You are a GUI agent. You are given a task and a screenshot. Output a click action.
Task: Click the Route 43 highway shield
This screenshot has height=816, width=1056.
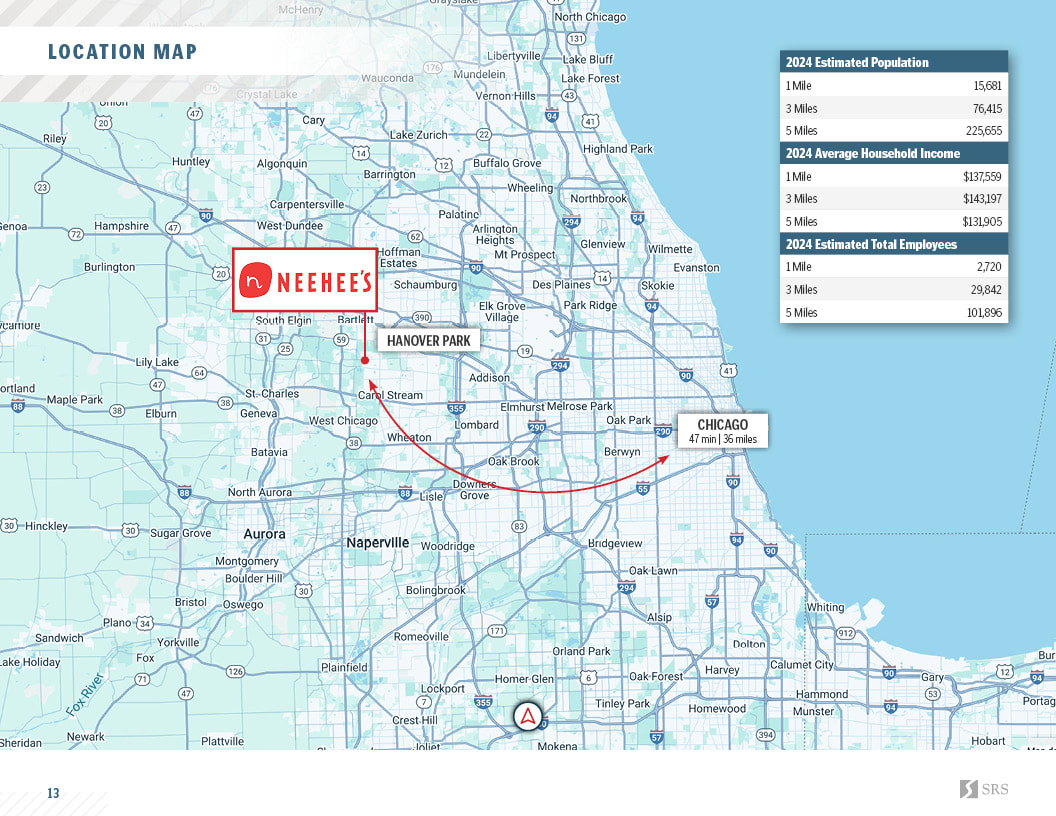click(x=569, y=96)
